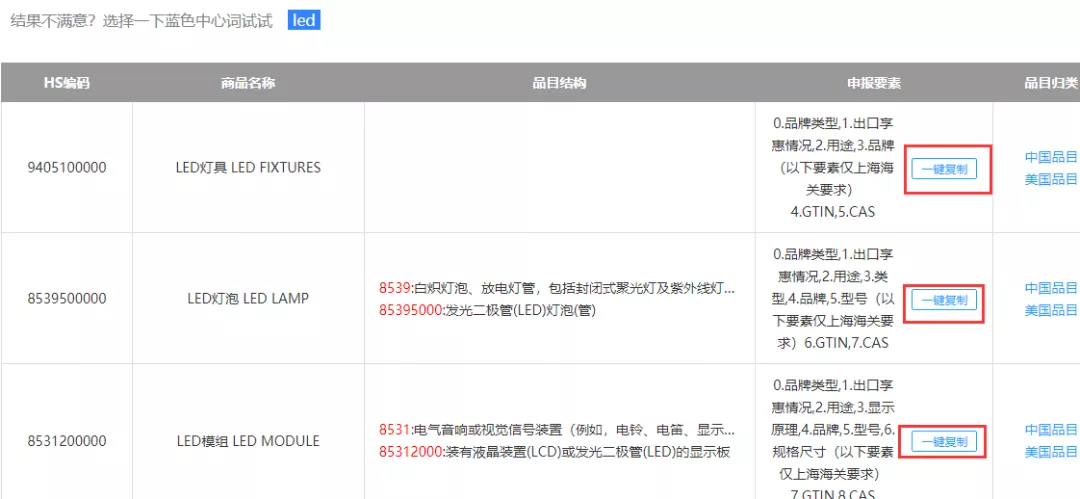Viewport: 1080px width, 499px height.
Task: Click the HS编码 column header
Action: (67, 83)
